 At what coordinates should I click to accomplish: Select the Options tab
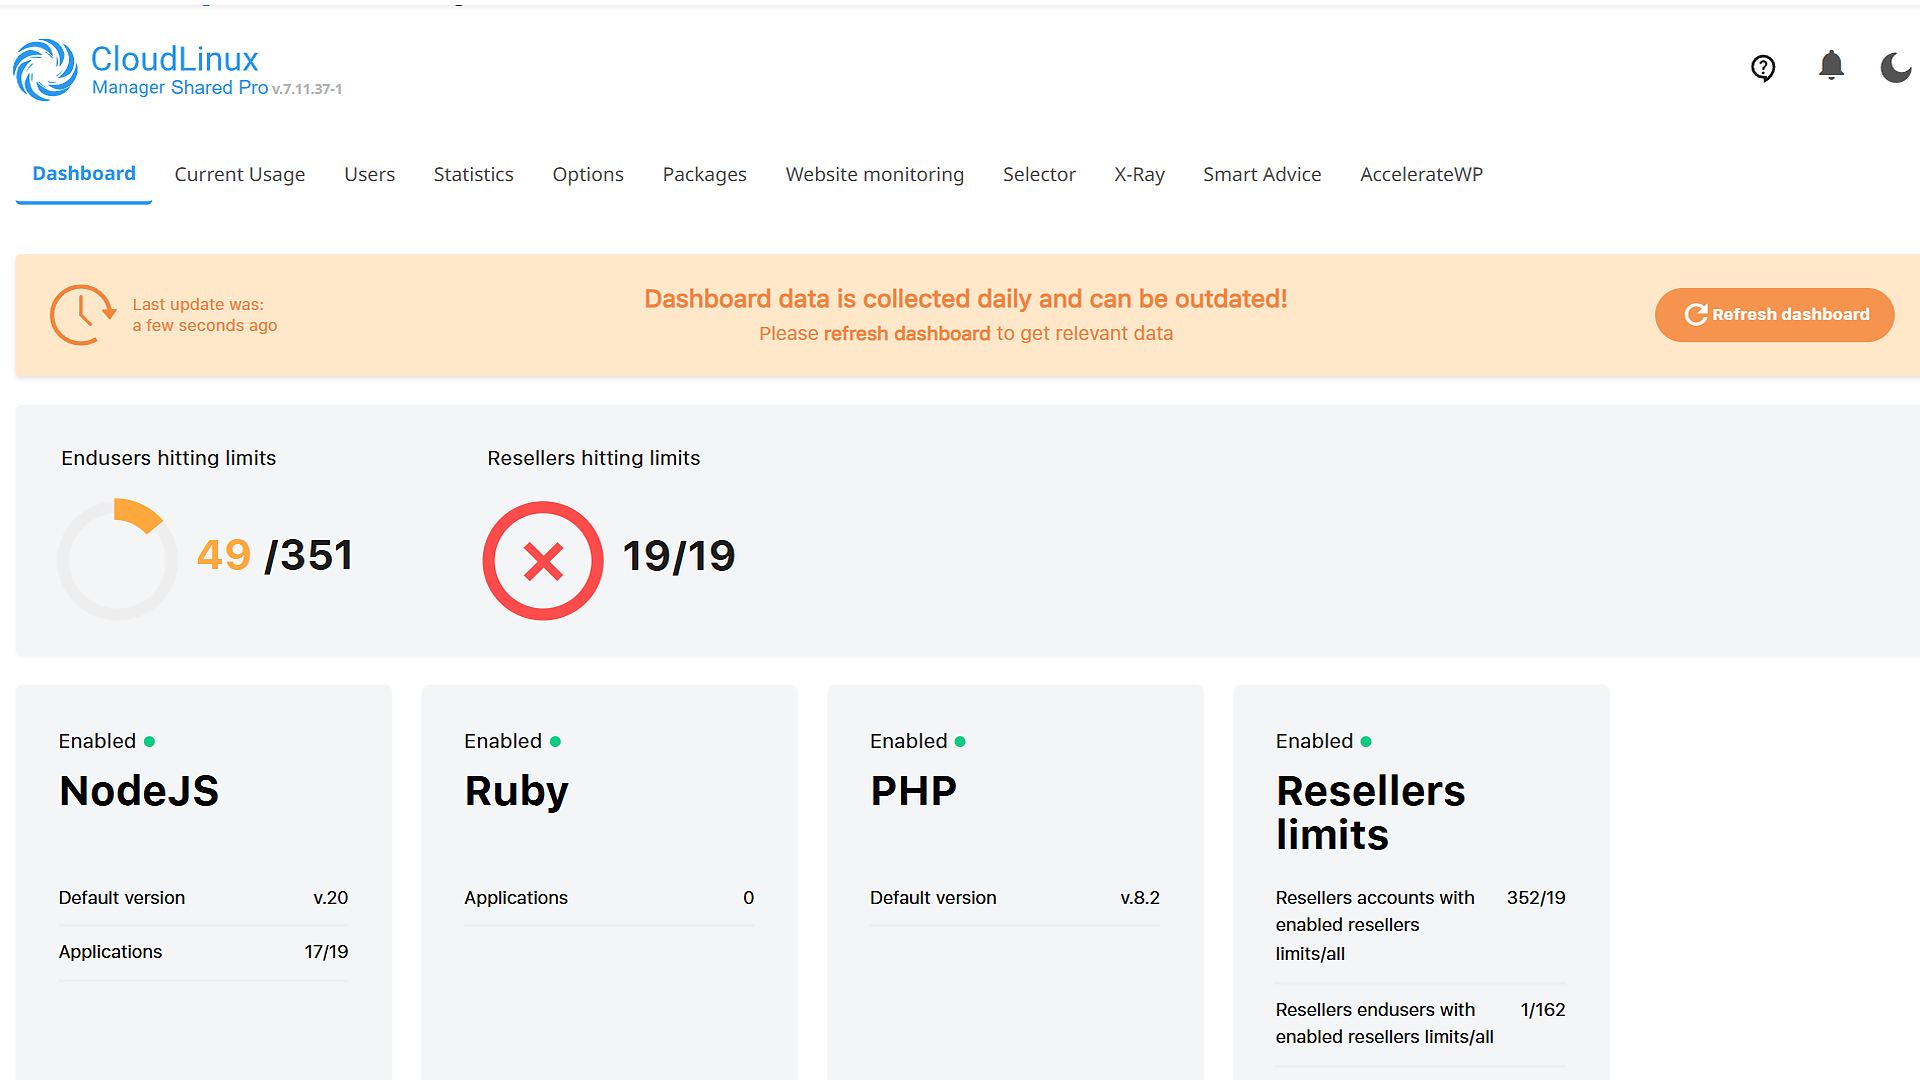pos(588,175)
